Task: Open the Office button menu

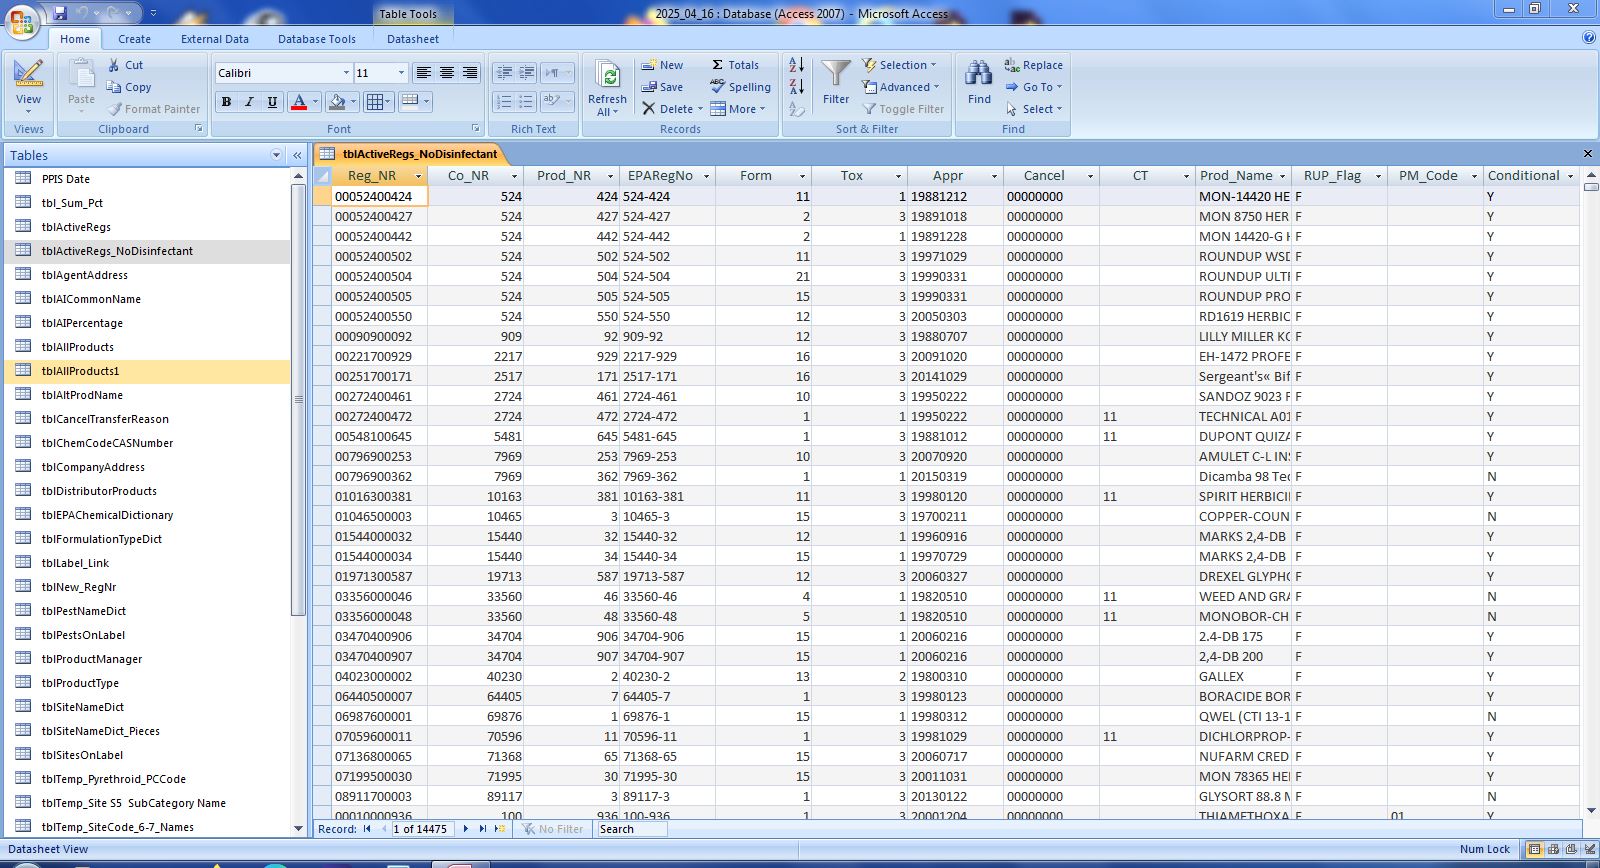Action: [x=22, y=20]
